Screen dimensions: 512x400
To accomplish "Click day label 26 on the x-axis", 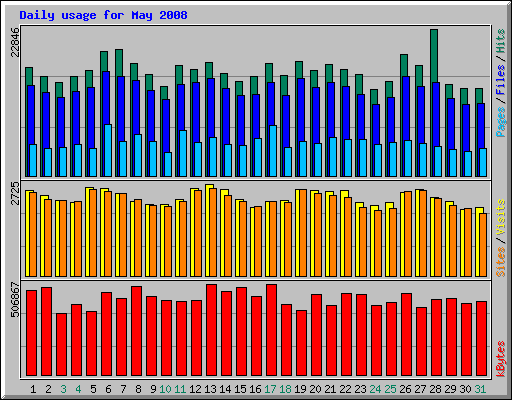I will pos(405,389).
